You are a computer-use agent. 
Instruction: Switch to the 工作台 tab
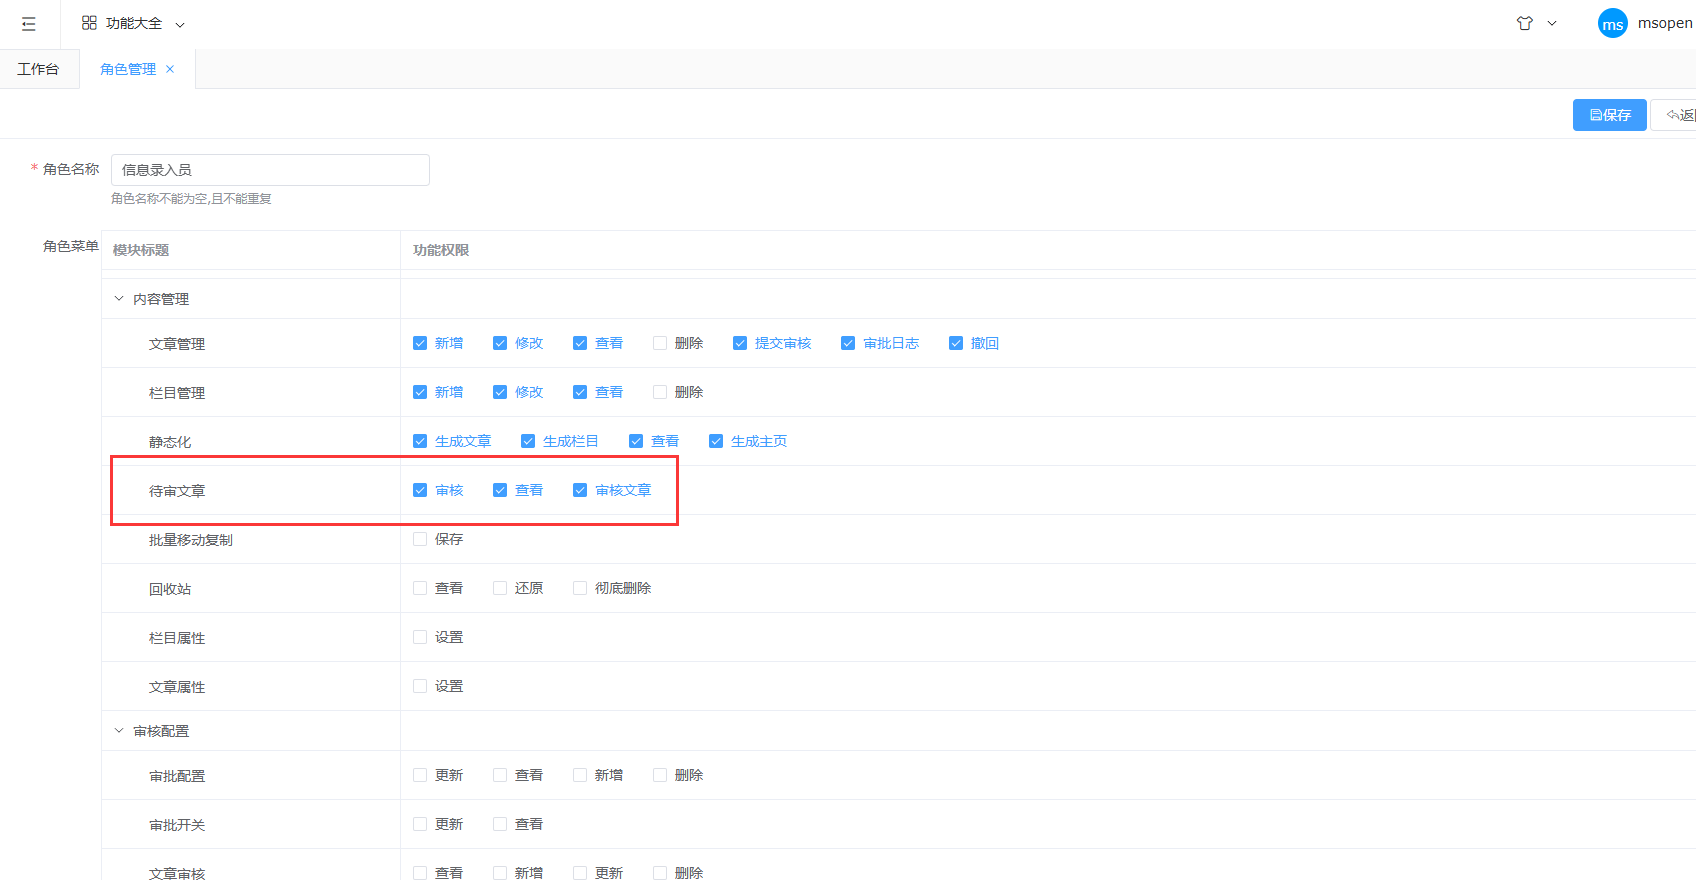(x=38, y=69)
